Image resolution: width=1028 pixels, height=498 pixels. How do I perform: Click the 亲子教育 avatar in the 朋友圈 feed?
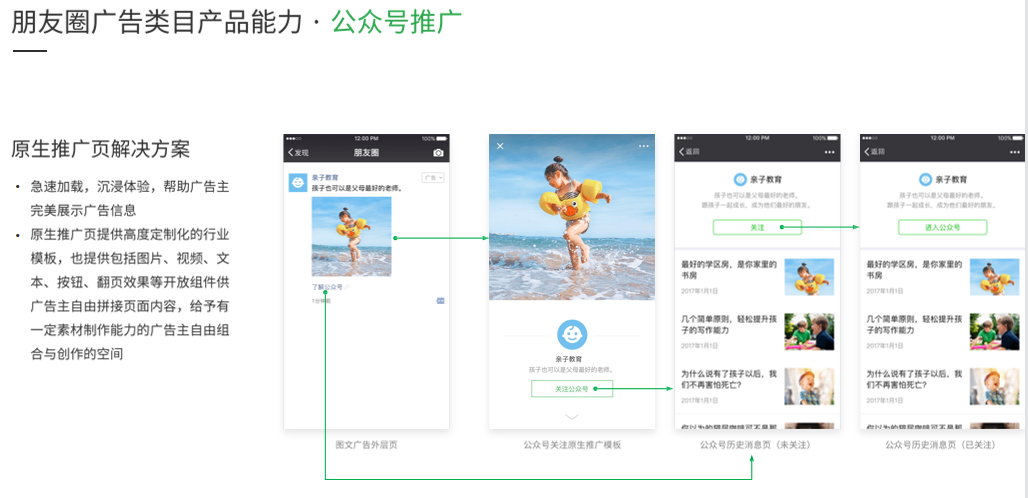click(x=298, y=183)
